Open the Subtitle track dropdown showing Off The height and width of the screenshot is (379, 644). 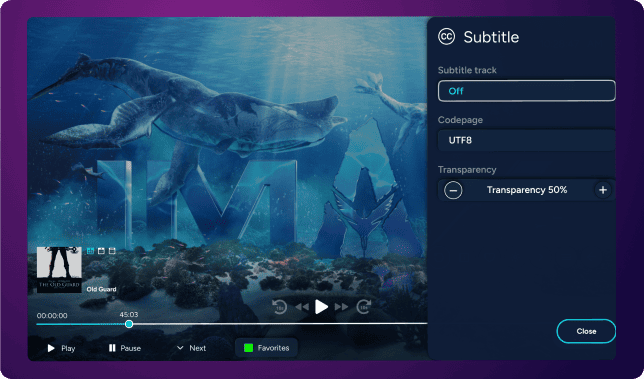coord(527,91)
